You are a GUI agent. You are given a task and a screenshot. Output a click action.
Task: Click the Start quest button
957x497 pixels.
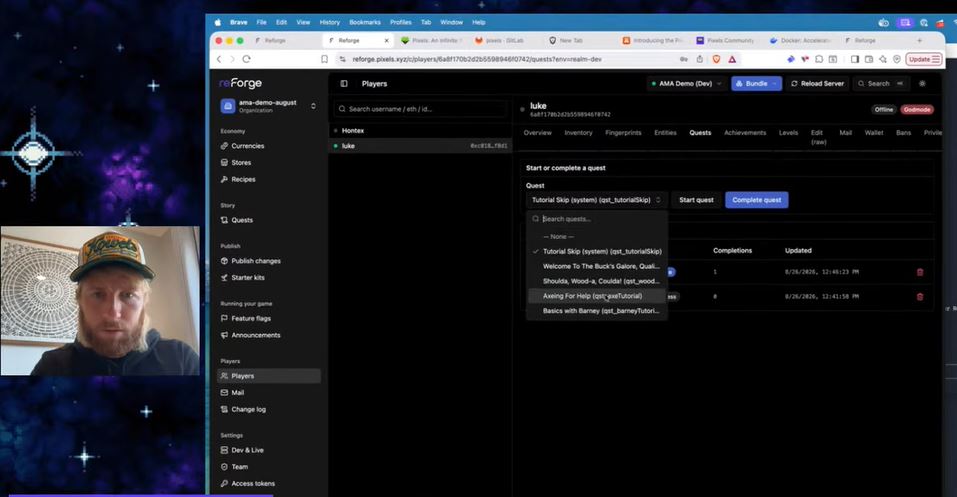[696, 200]
